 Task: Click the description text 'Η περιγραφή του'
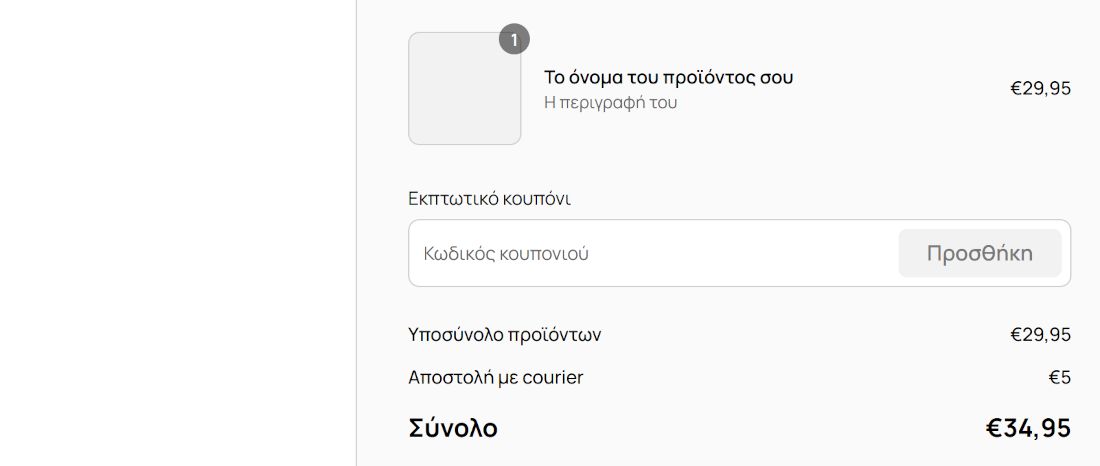[x=610, y=102]
